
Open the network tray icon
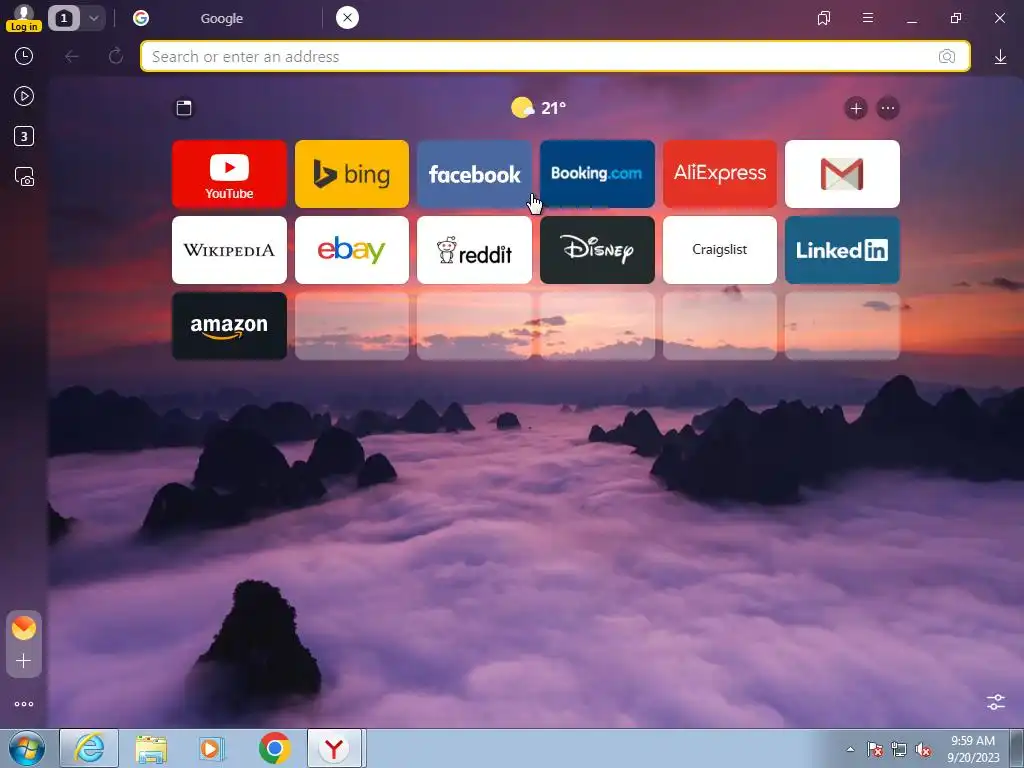899,749
